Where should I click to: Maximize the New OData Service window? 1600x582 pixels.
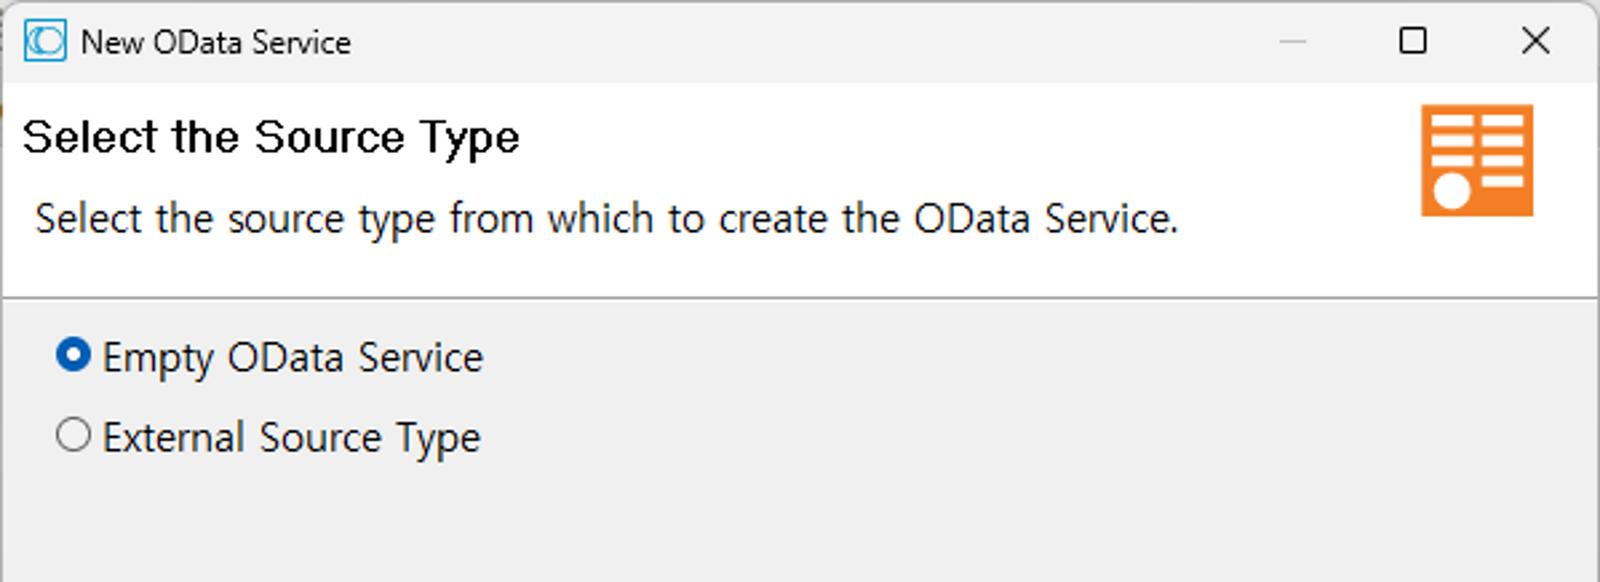1413,41
